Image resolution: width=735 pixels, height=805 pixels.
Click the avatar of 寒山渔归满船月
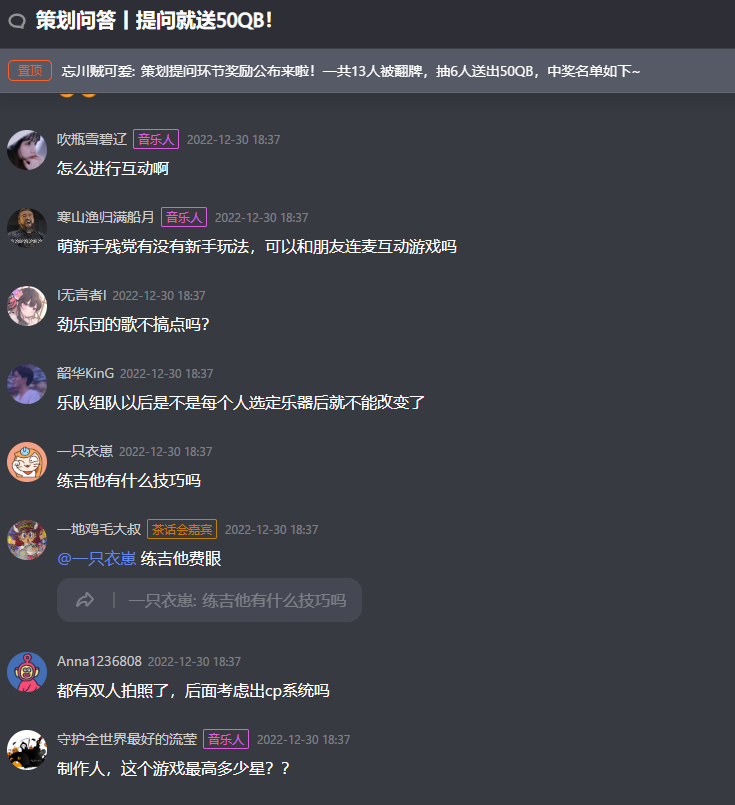(x=27, y=228)
